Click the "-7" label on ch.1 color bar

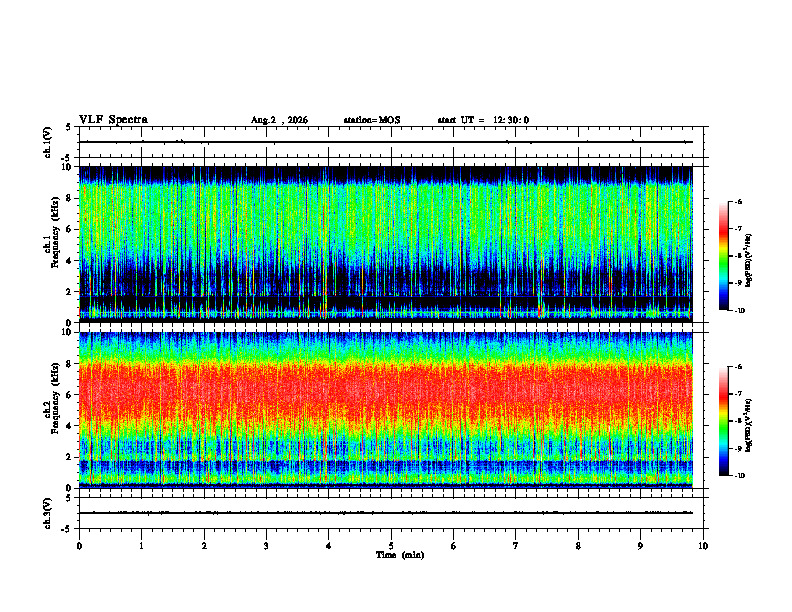pyautogui.click(x=738, y=229)
